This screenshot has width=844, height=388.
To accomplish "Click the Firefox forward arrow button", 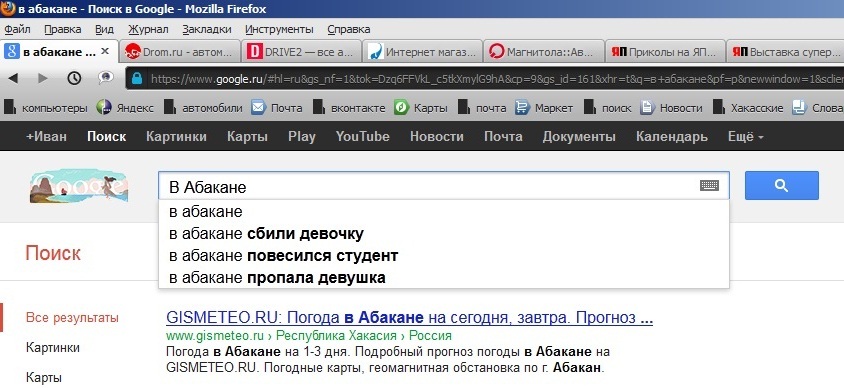I will (43, 79).
